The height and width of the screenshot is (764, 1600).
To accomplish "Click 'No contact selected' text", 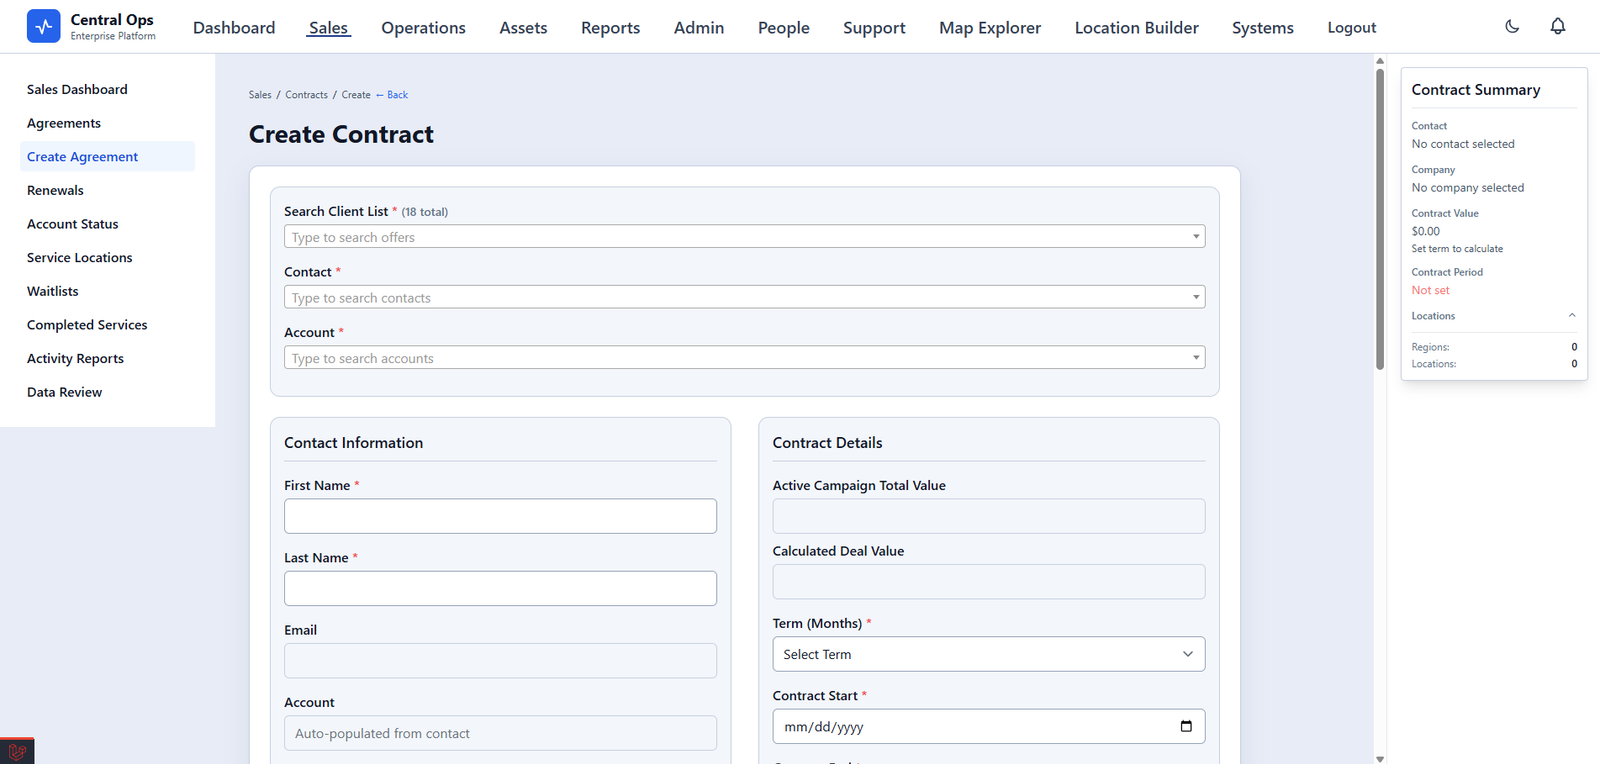I will [x=1463, y=144].
